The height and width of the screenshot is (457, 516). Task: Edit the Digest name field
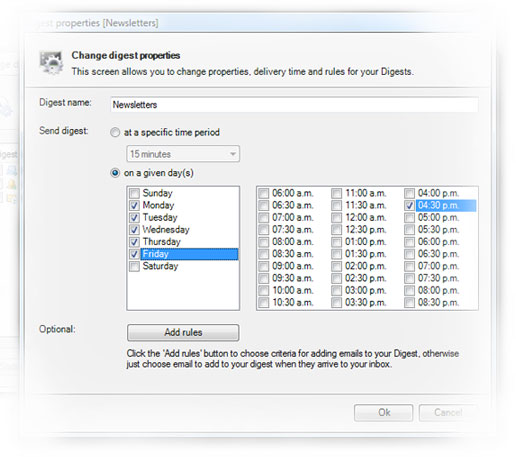click(x=294, y=105)
